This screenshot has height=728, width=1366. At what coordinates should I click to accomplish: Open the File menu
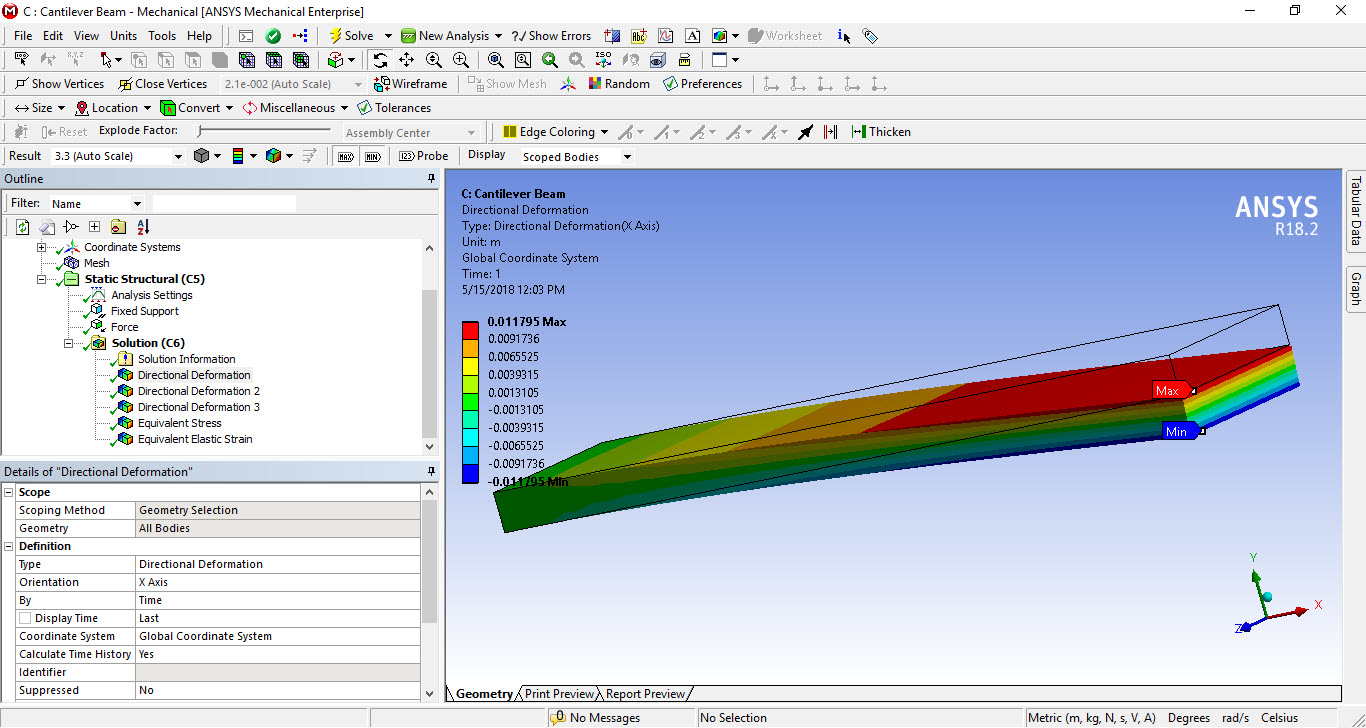[x=23, y=36]
